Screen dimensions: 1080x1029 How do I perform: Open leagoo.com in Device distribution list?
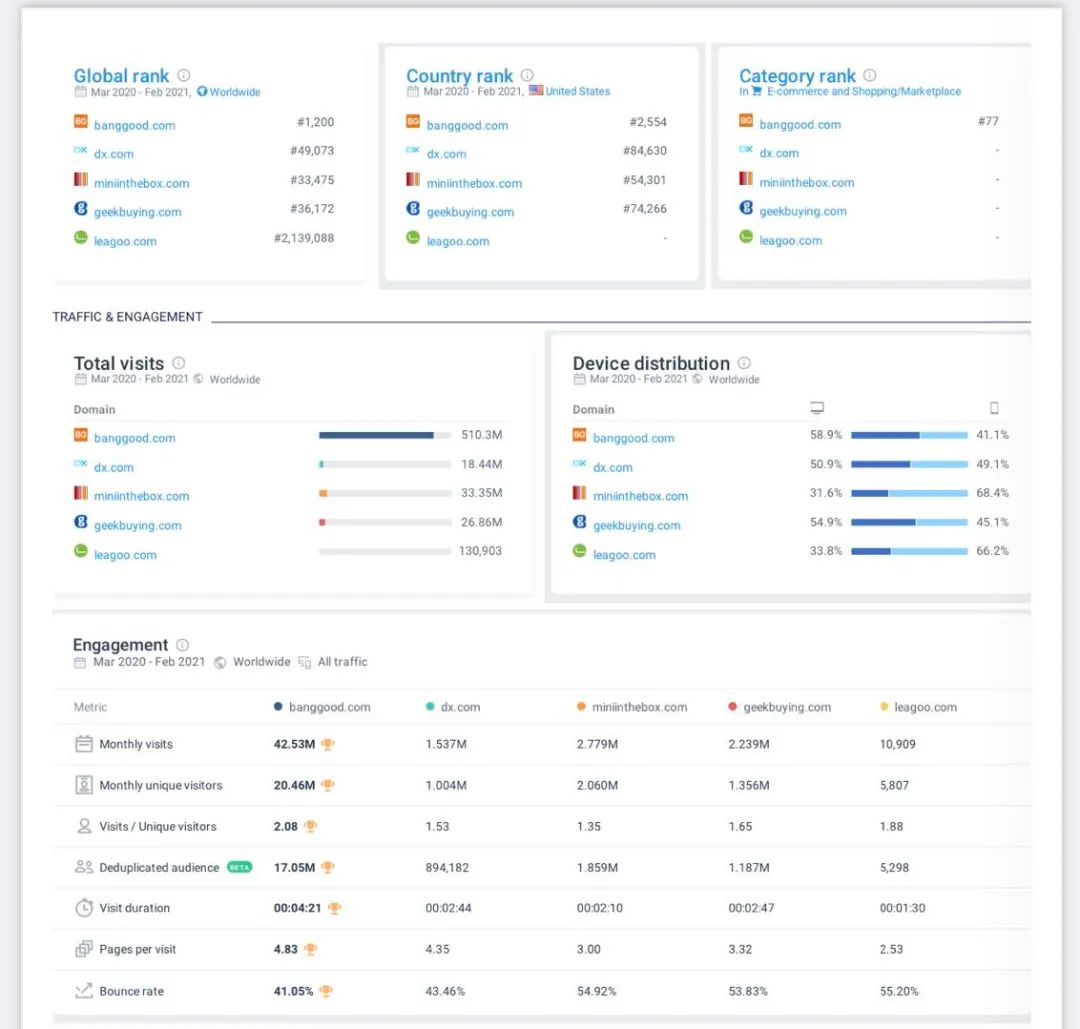point(624,555)
